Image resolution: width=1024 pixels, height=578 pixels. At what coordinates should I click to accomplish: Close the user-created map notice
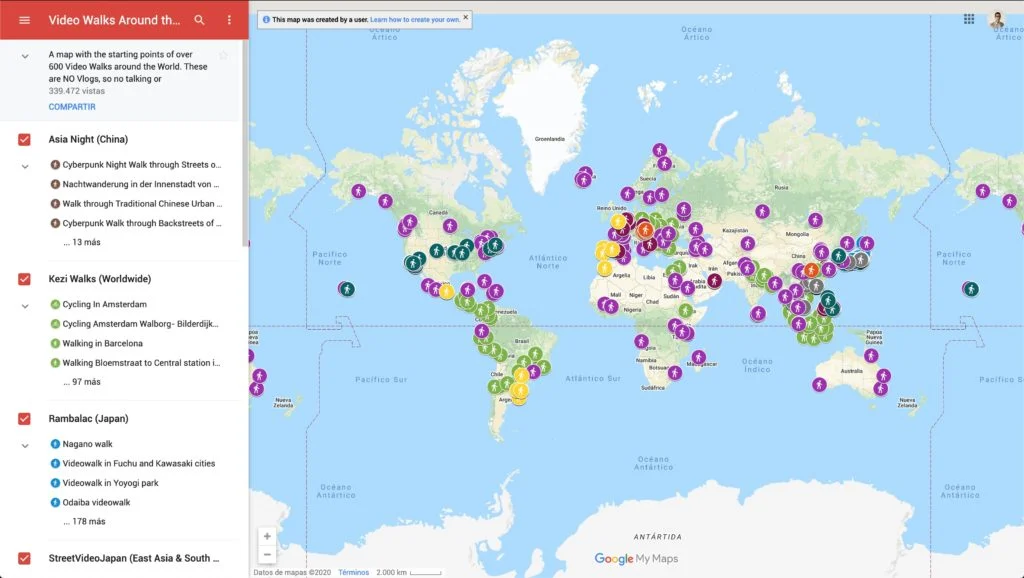(466, 18)
